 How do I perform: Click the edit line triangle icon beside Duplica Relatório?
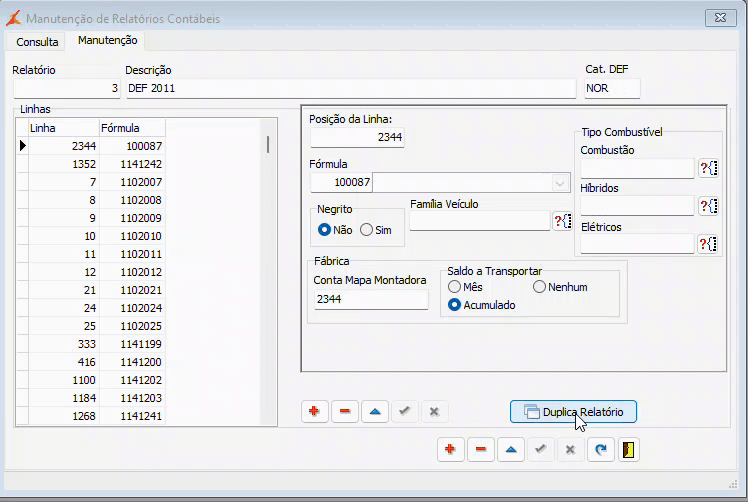click(x=375, y=411)
